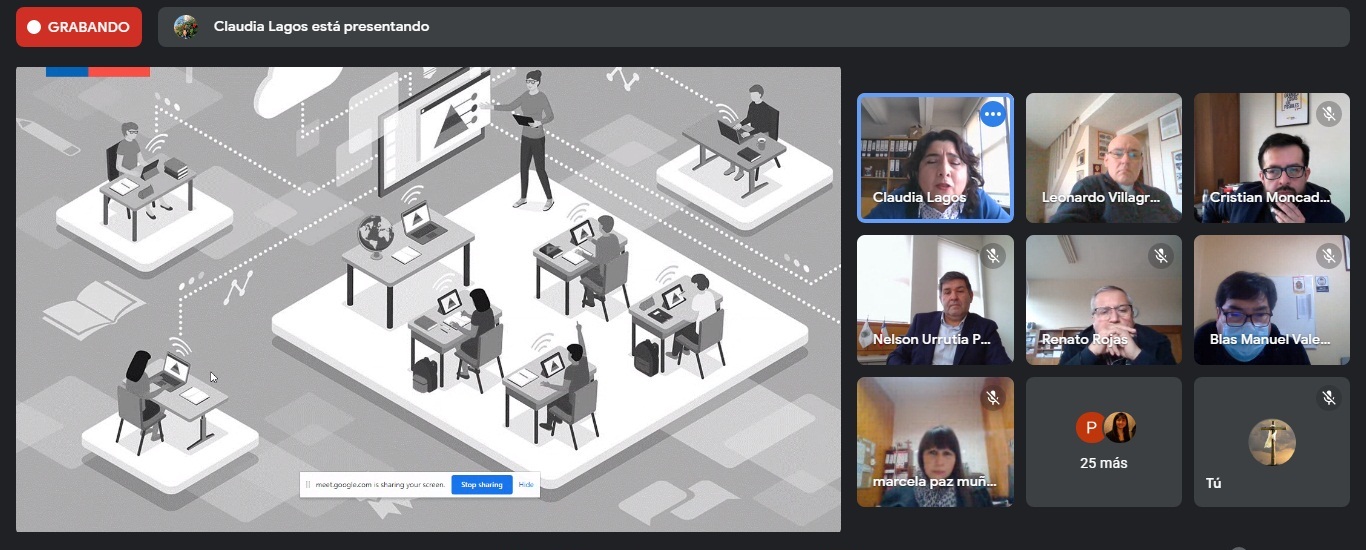1366x550 pixels.
Task: Click the shared presentation screen area
Action: (x=428, y=299)
